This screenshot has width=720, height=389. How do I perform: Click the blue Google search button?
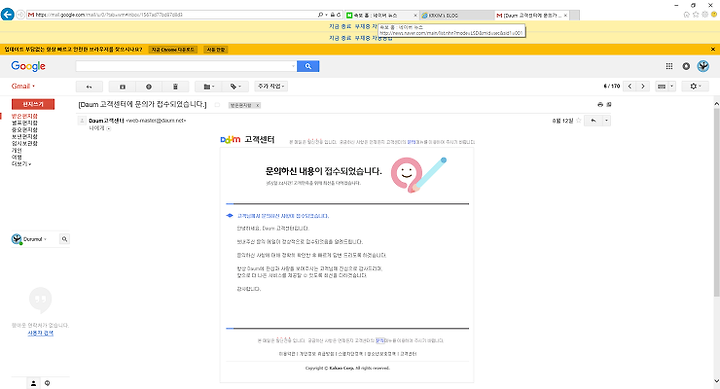point(308,66)
